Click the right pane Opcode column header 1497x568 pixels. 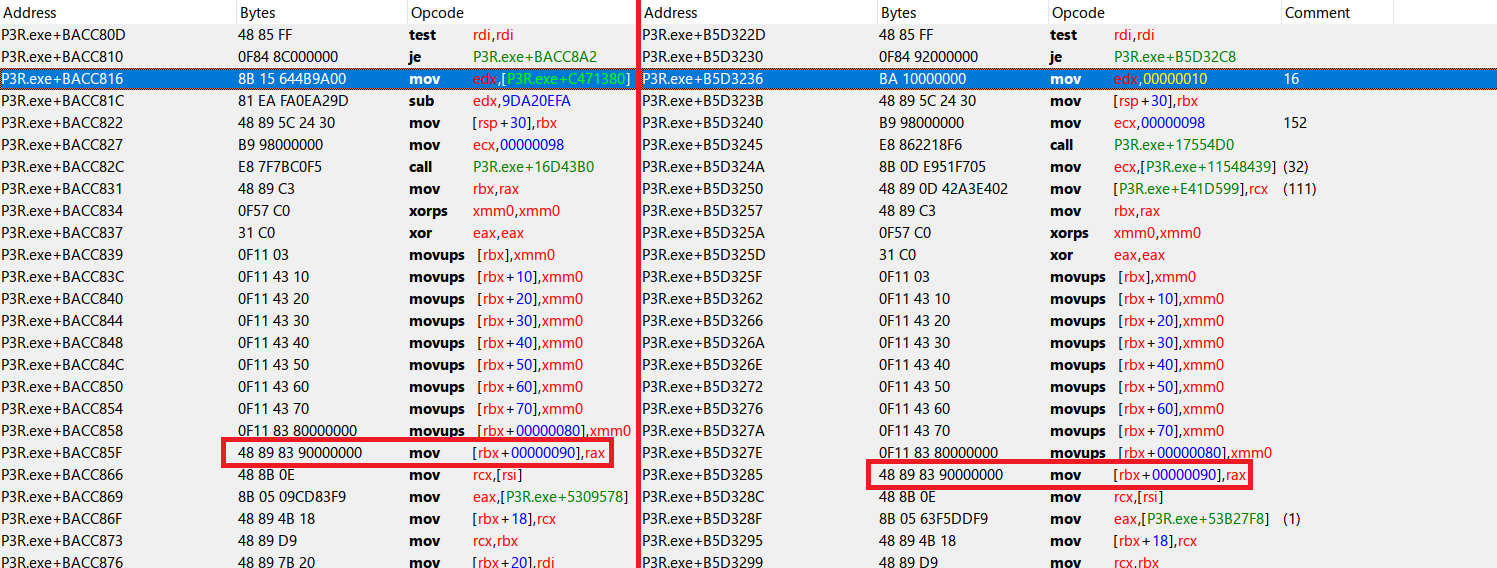pos(1078,13)
